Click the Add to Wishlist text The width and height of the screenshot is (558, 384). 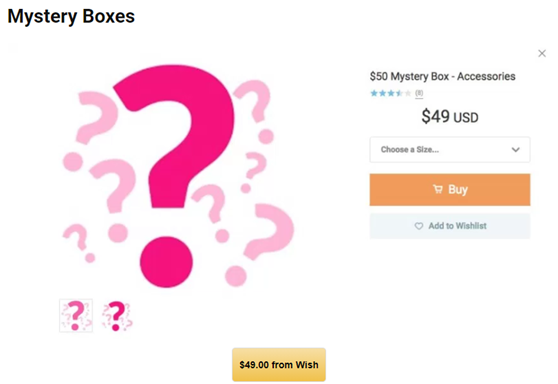[457, 226]
